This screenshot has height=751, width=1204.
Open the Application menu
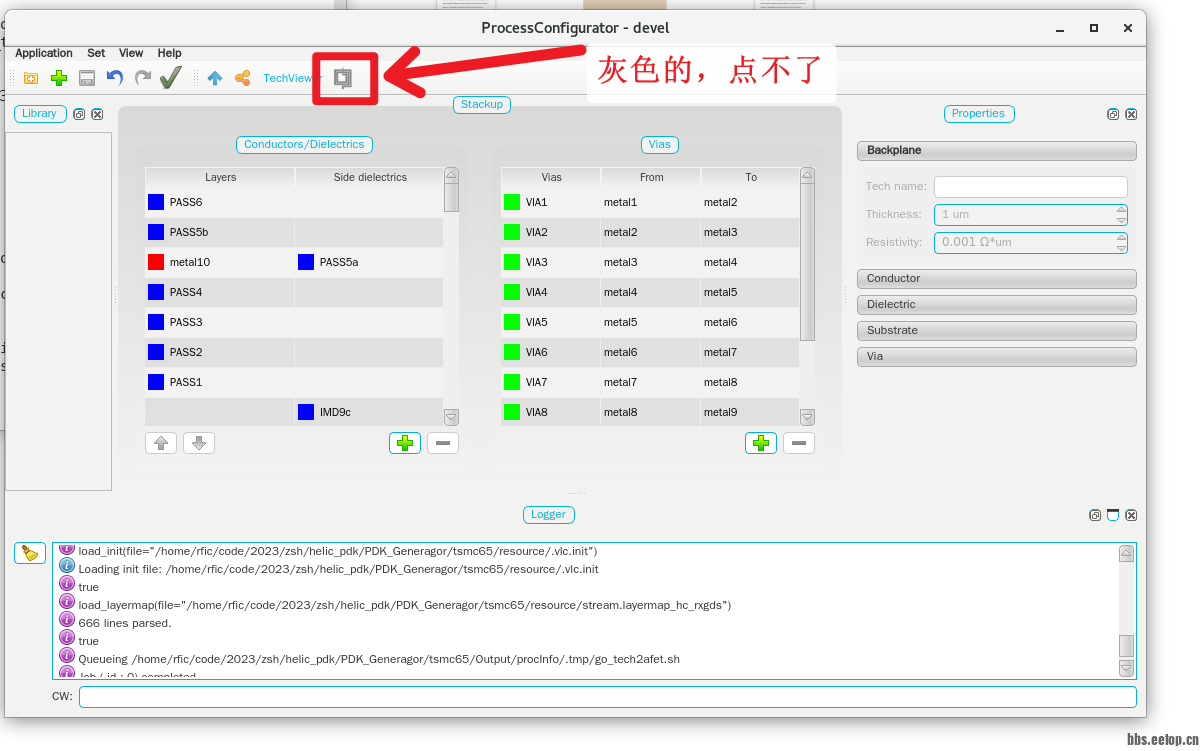(44, 53)
